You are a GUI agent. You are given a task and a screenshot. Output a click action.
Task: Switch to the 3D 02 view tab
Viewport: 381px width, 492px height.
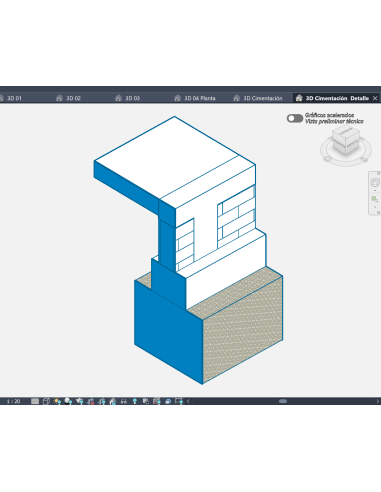tap(68, 98)
